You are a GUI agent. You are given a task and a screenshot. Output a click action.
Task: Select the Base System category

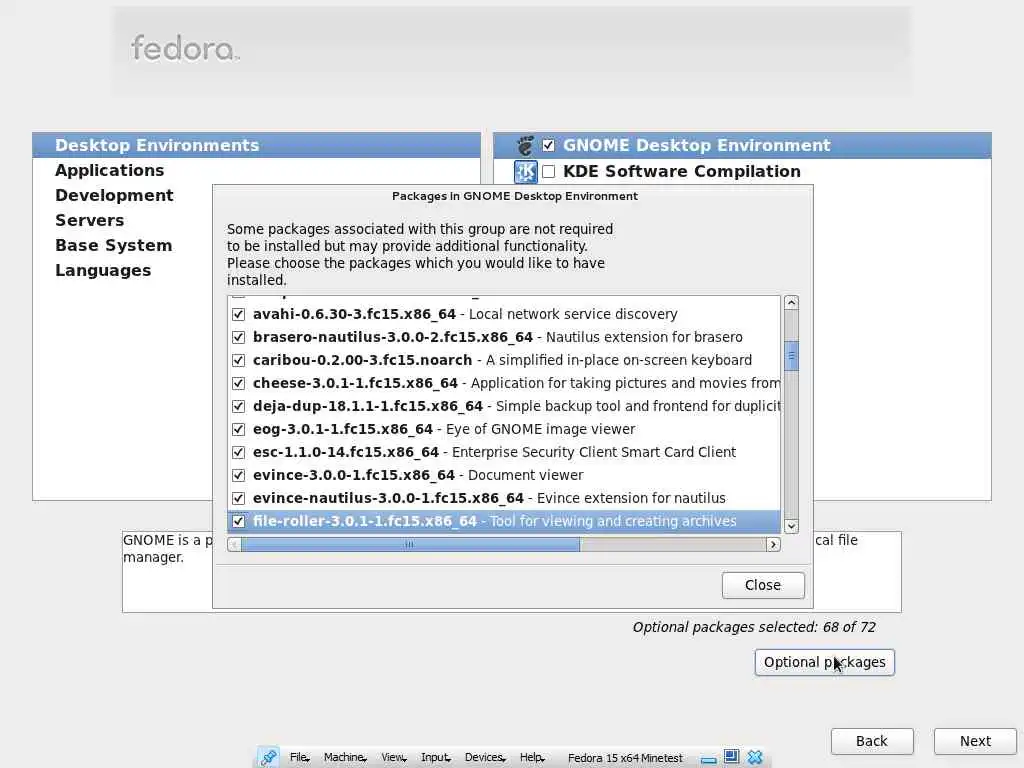pos(114,246)
